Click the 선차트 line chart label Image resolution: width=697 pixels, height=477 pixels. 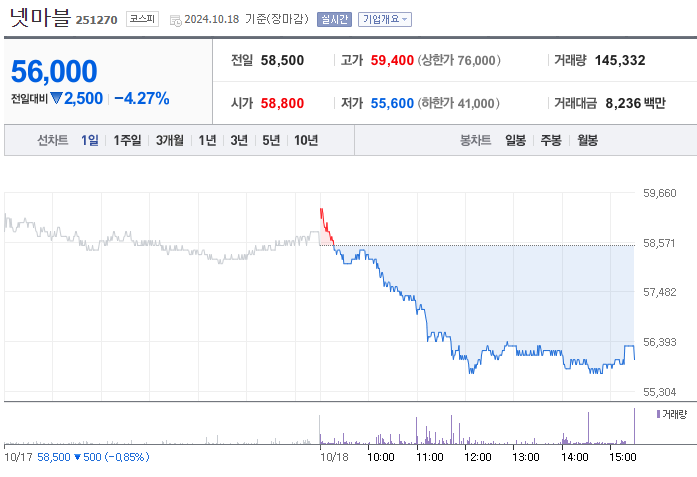(x=52, y=140)
